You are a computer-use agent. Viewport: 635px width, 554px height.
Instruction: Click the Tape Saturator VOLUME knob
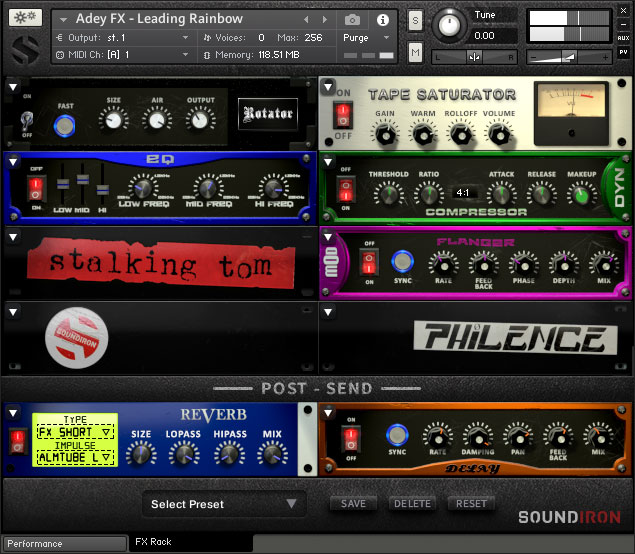point(499,135)
